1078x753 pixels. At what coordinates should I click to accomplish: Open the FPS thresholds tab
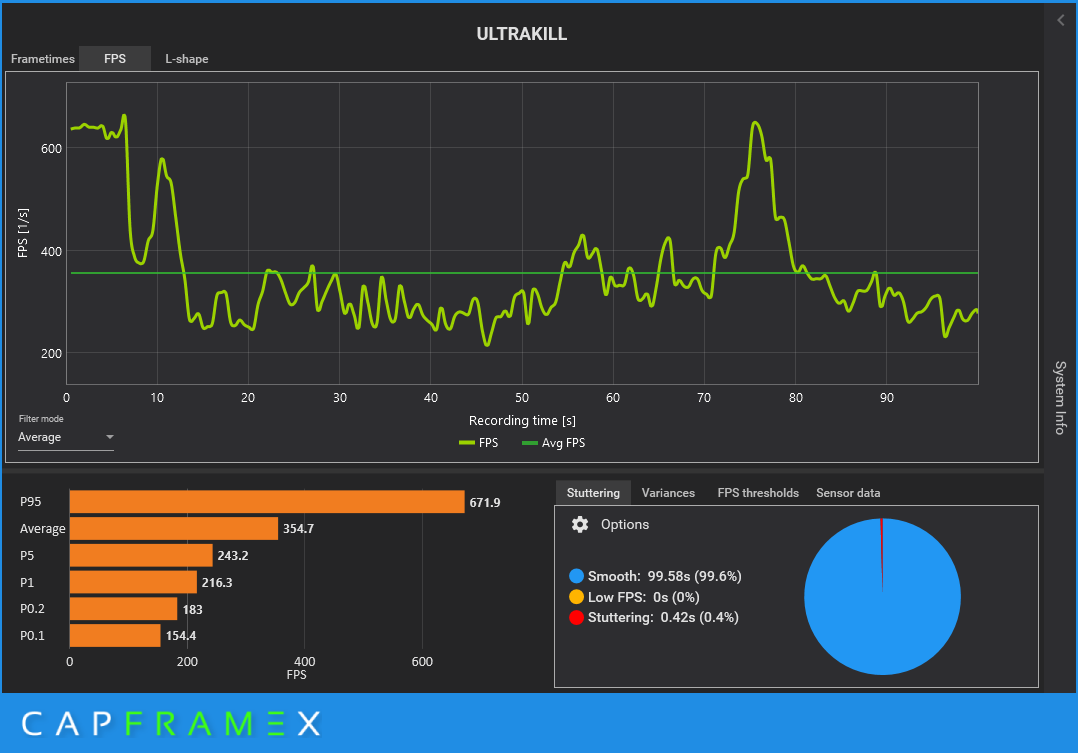tap(758, 493)
